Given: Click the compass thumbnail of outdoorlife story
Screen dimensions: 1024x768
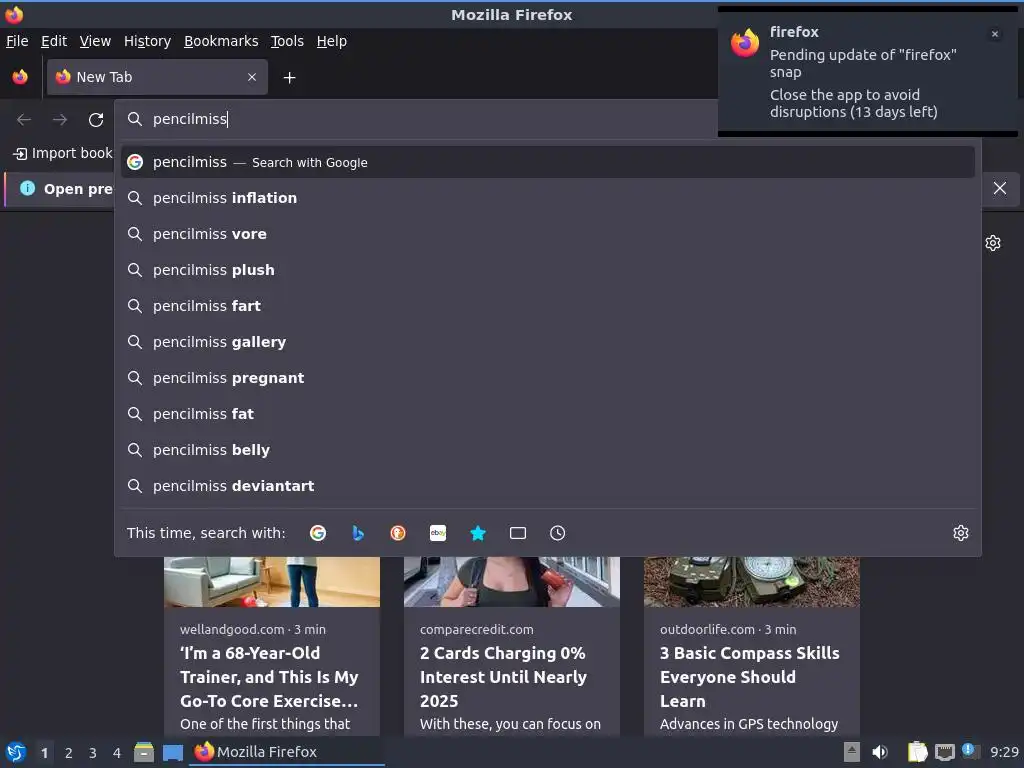Looking at the screenshot, I should [752, 582].
